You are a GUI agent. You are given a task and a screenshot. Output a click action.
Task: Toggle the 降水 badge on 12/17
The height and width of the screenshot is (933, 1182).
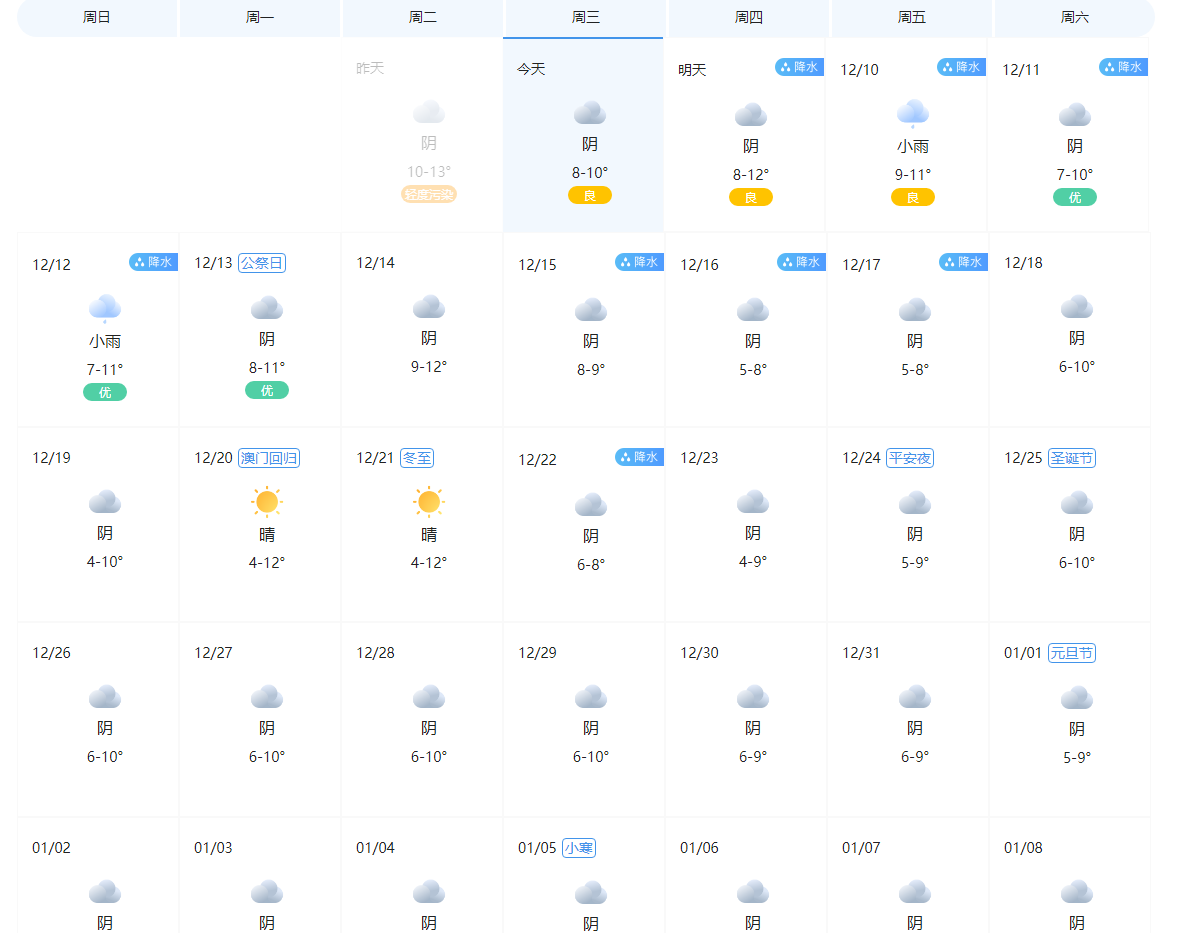point(961,261)
